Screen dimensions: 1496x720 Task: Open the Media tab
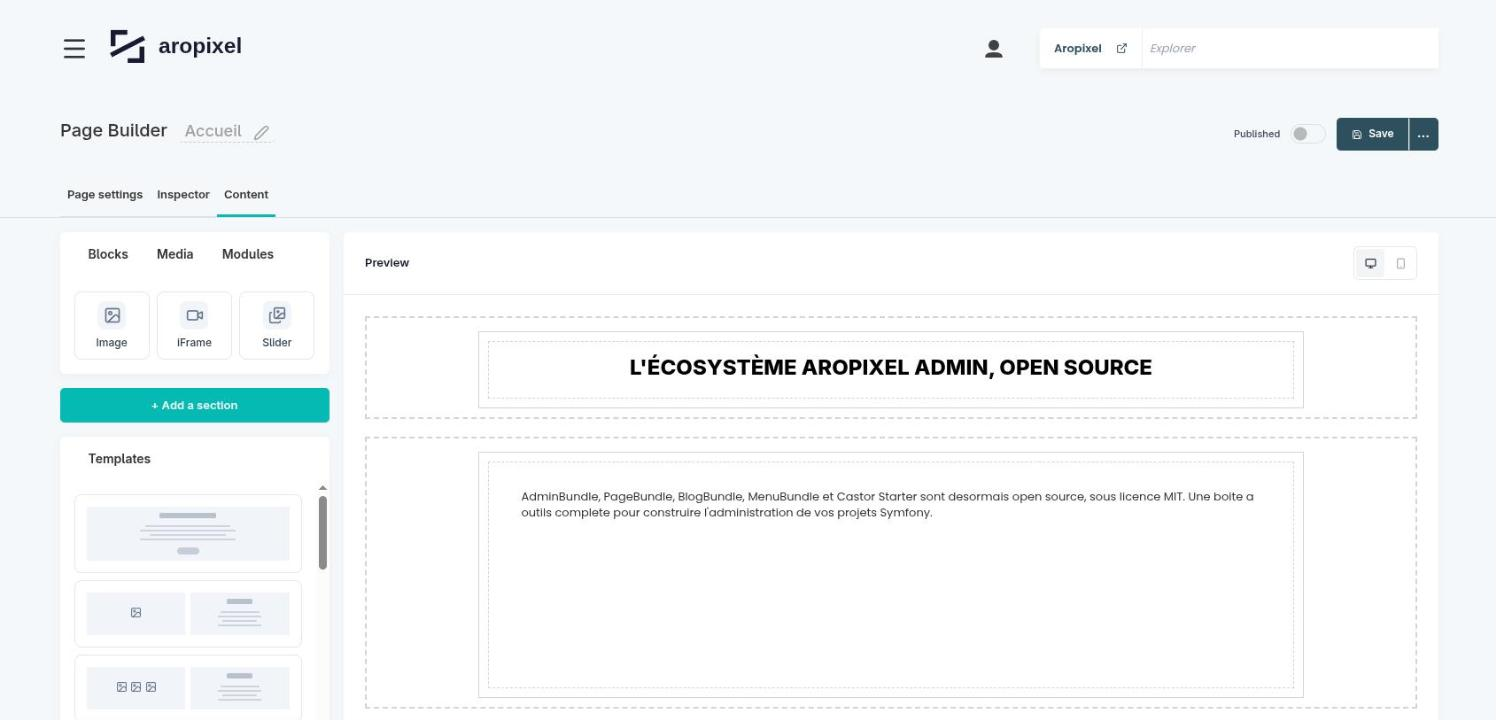(x=175, y=254)
